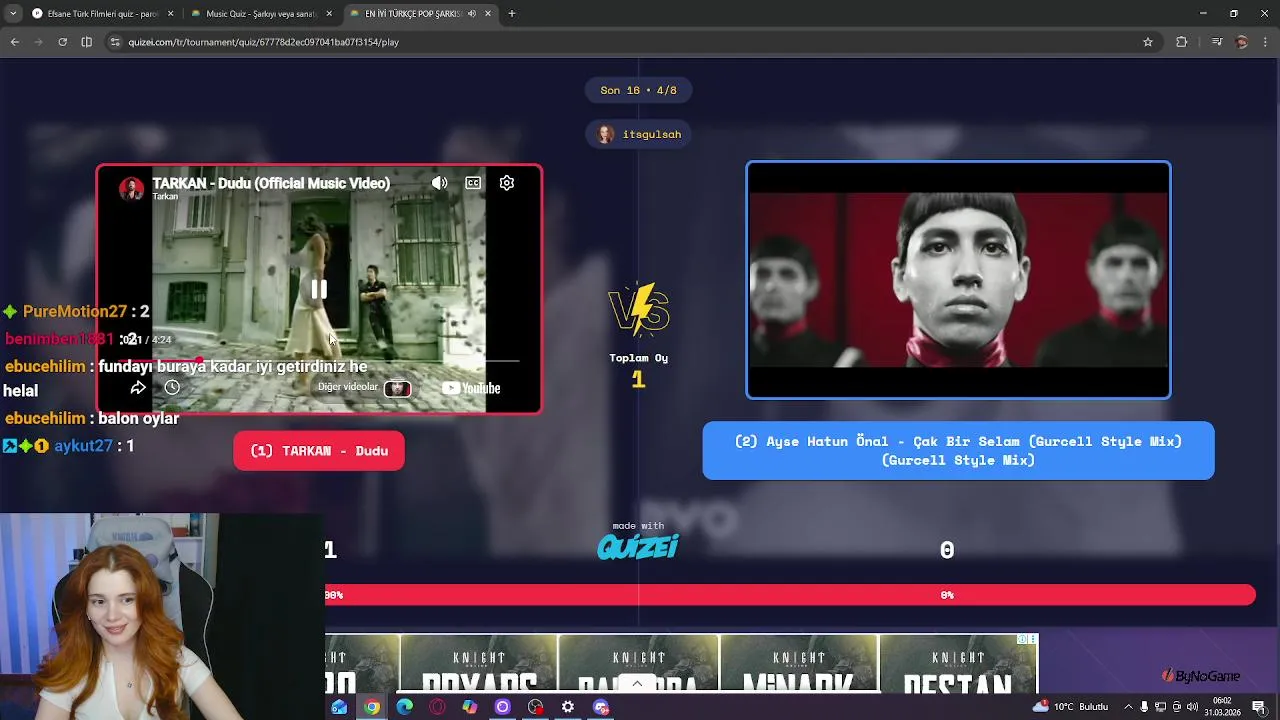
Task: Open itsgulsah user profile badge
Action: [639, 134]
